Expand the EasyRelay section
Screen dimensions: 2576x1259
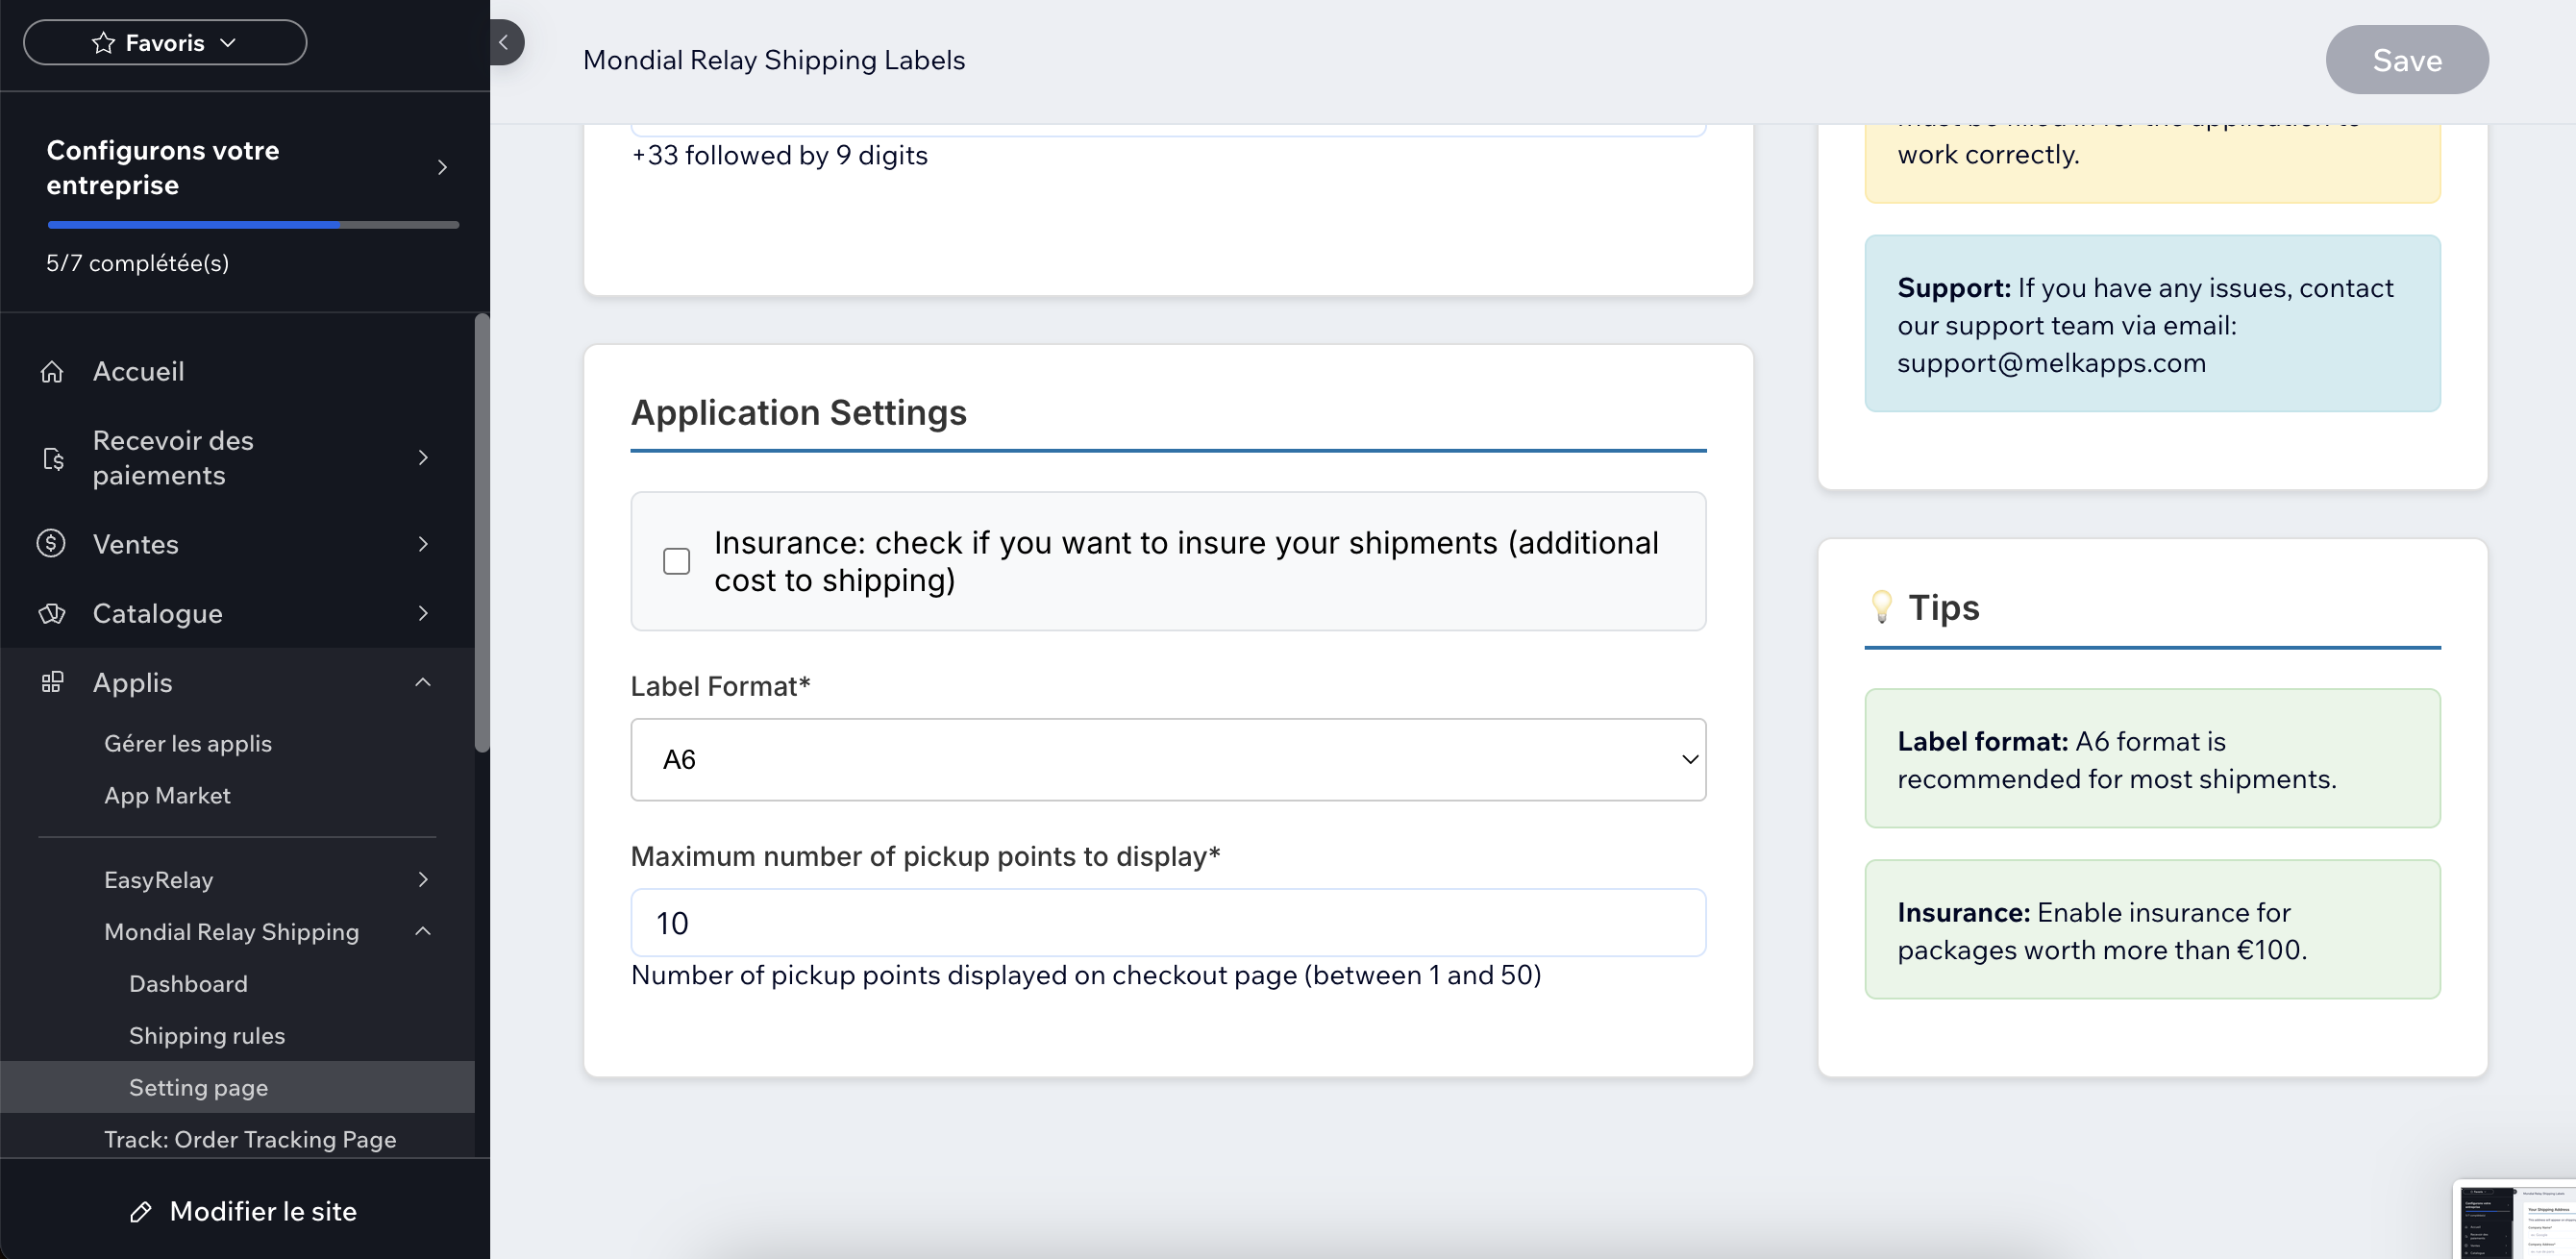[x=423, y=879]
